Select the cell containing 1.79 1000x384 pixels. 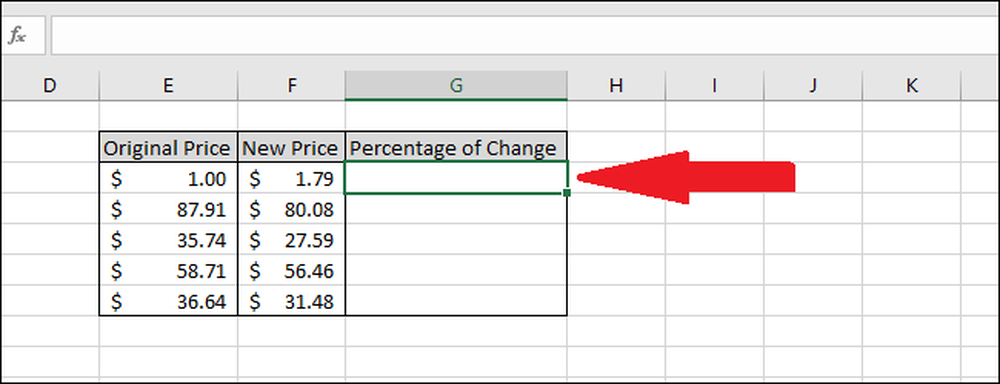click(x=291, y=178)
